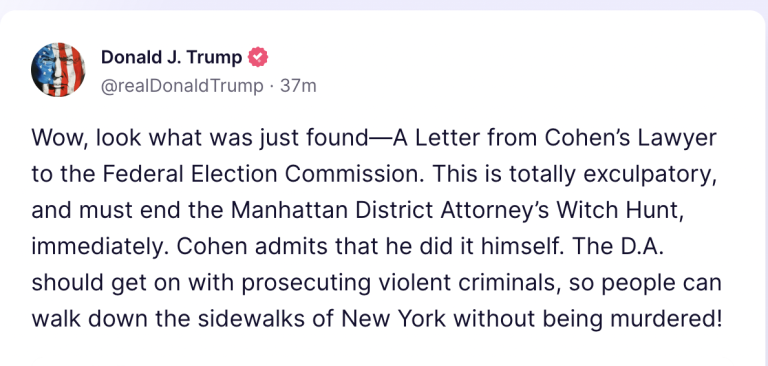Viewport: 768px width, 366px height.
Task: Click the abbreviation "D.A." in the post
Action: [x=640, y=246]
